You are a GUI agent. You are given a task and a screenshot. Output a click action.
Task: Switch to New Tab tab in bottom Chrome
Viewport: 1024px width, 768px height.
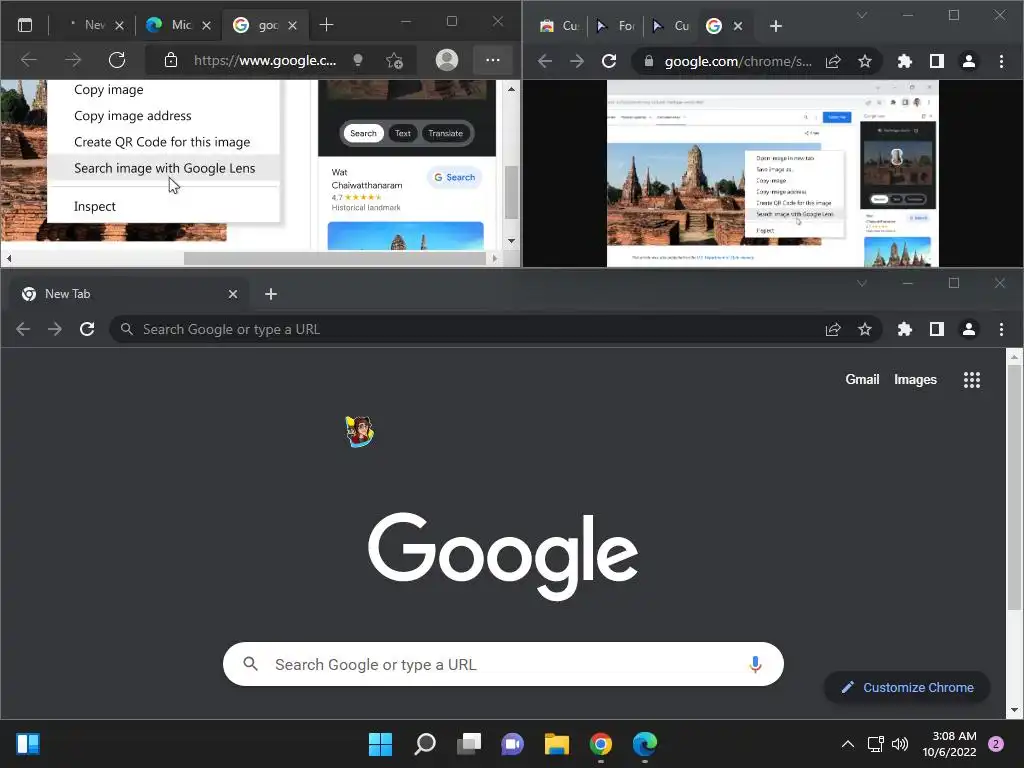tap(127, 294)
